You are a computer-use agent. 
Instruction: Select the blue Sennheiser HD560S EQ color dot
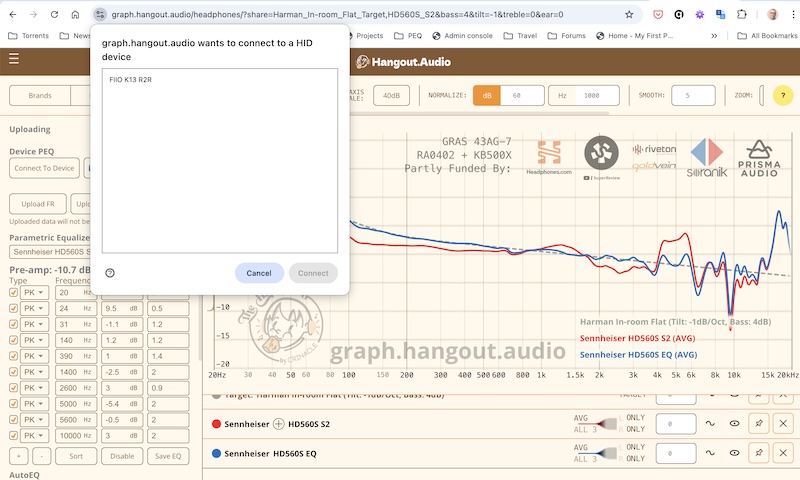click(x=216, y=453)
